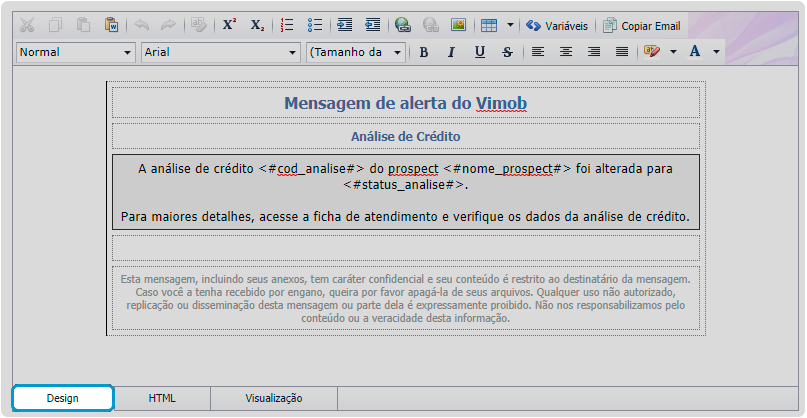Toggle bold formatting
This screenshot has width=807, height=418.
[424, 53]
